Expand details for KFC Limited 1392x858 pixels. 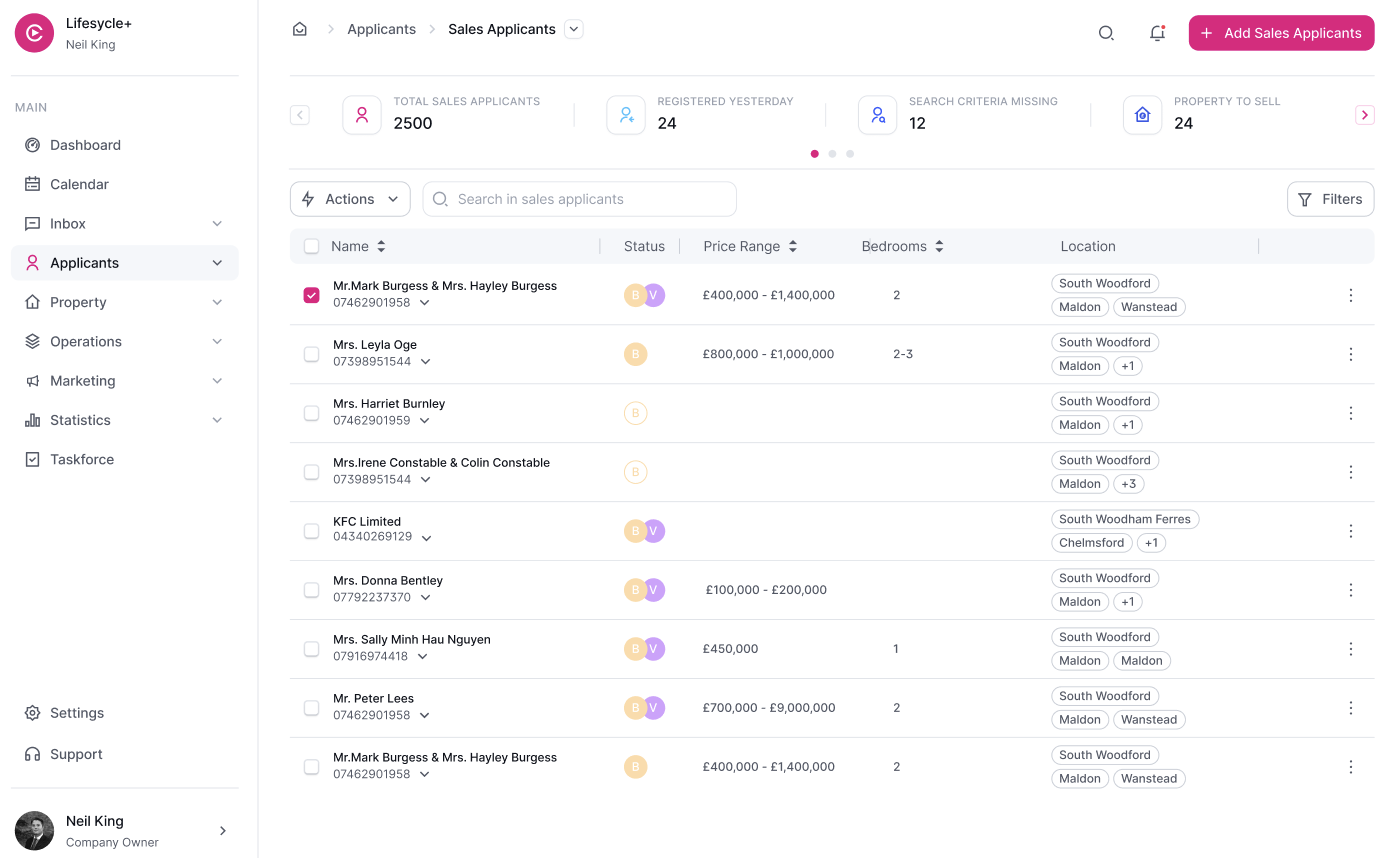click(427, 537)
